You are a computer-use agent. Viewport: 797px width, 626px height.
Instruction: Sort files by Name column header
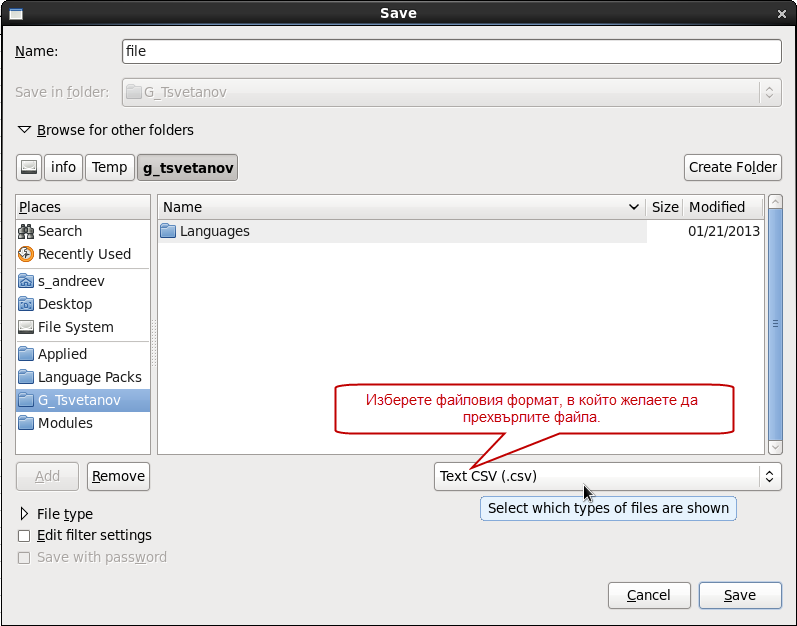tap(400, 207)
